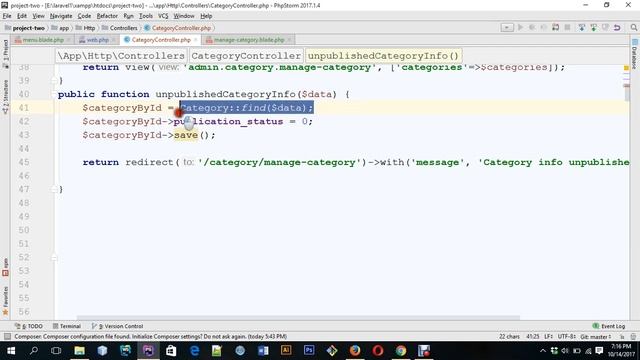The height and width of the screenshot is (360, 640).
Task: Click the PHP debug listener icon
Action: (x=556, y=28)
